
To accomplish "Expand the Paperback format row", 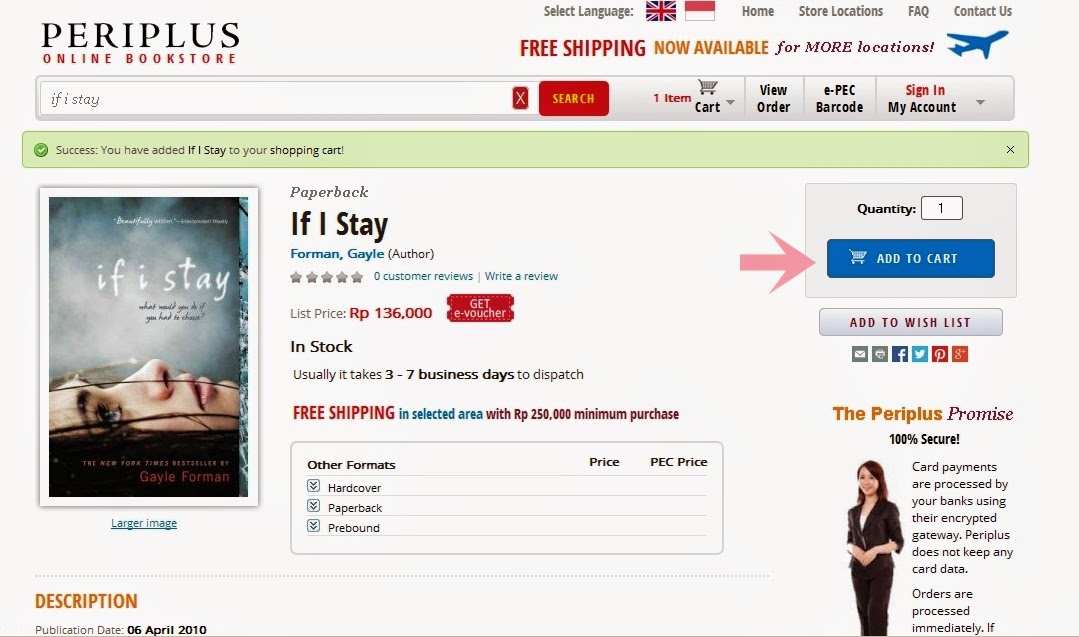I will 314,506.
